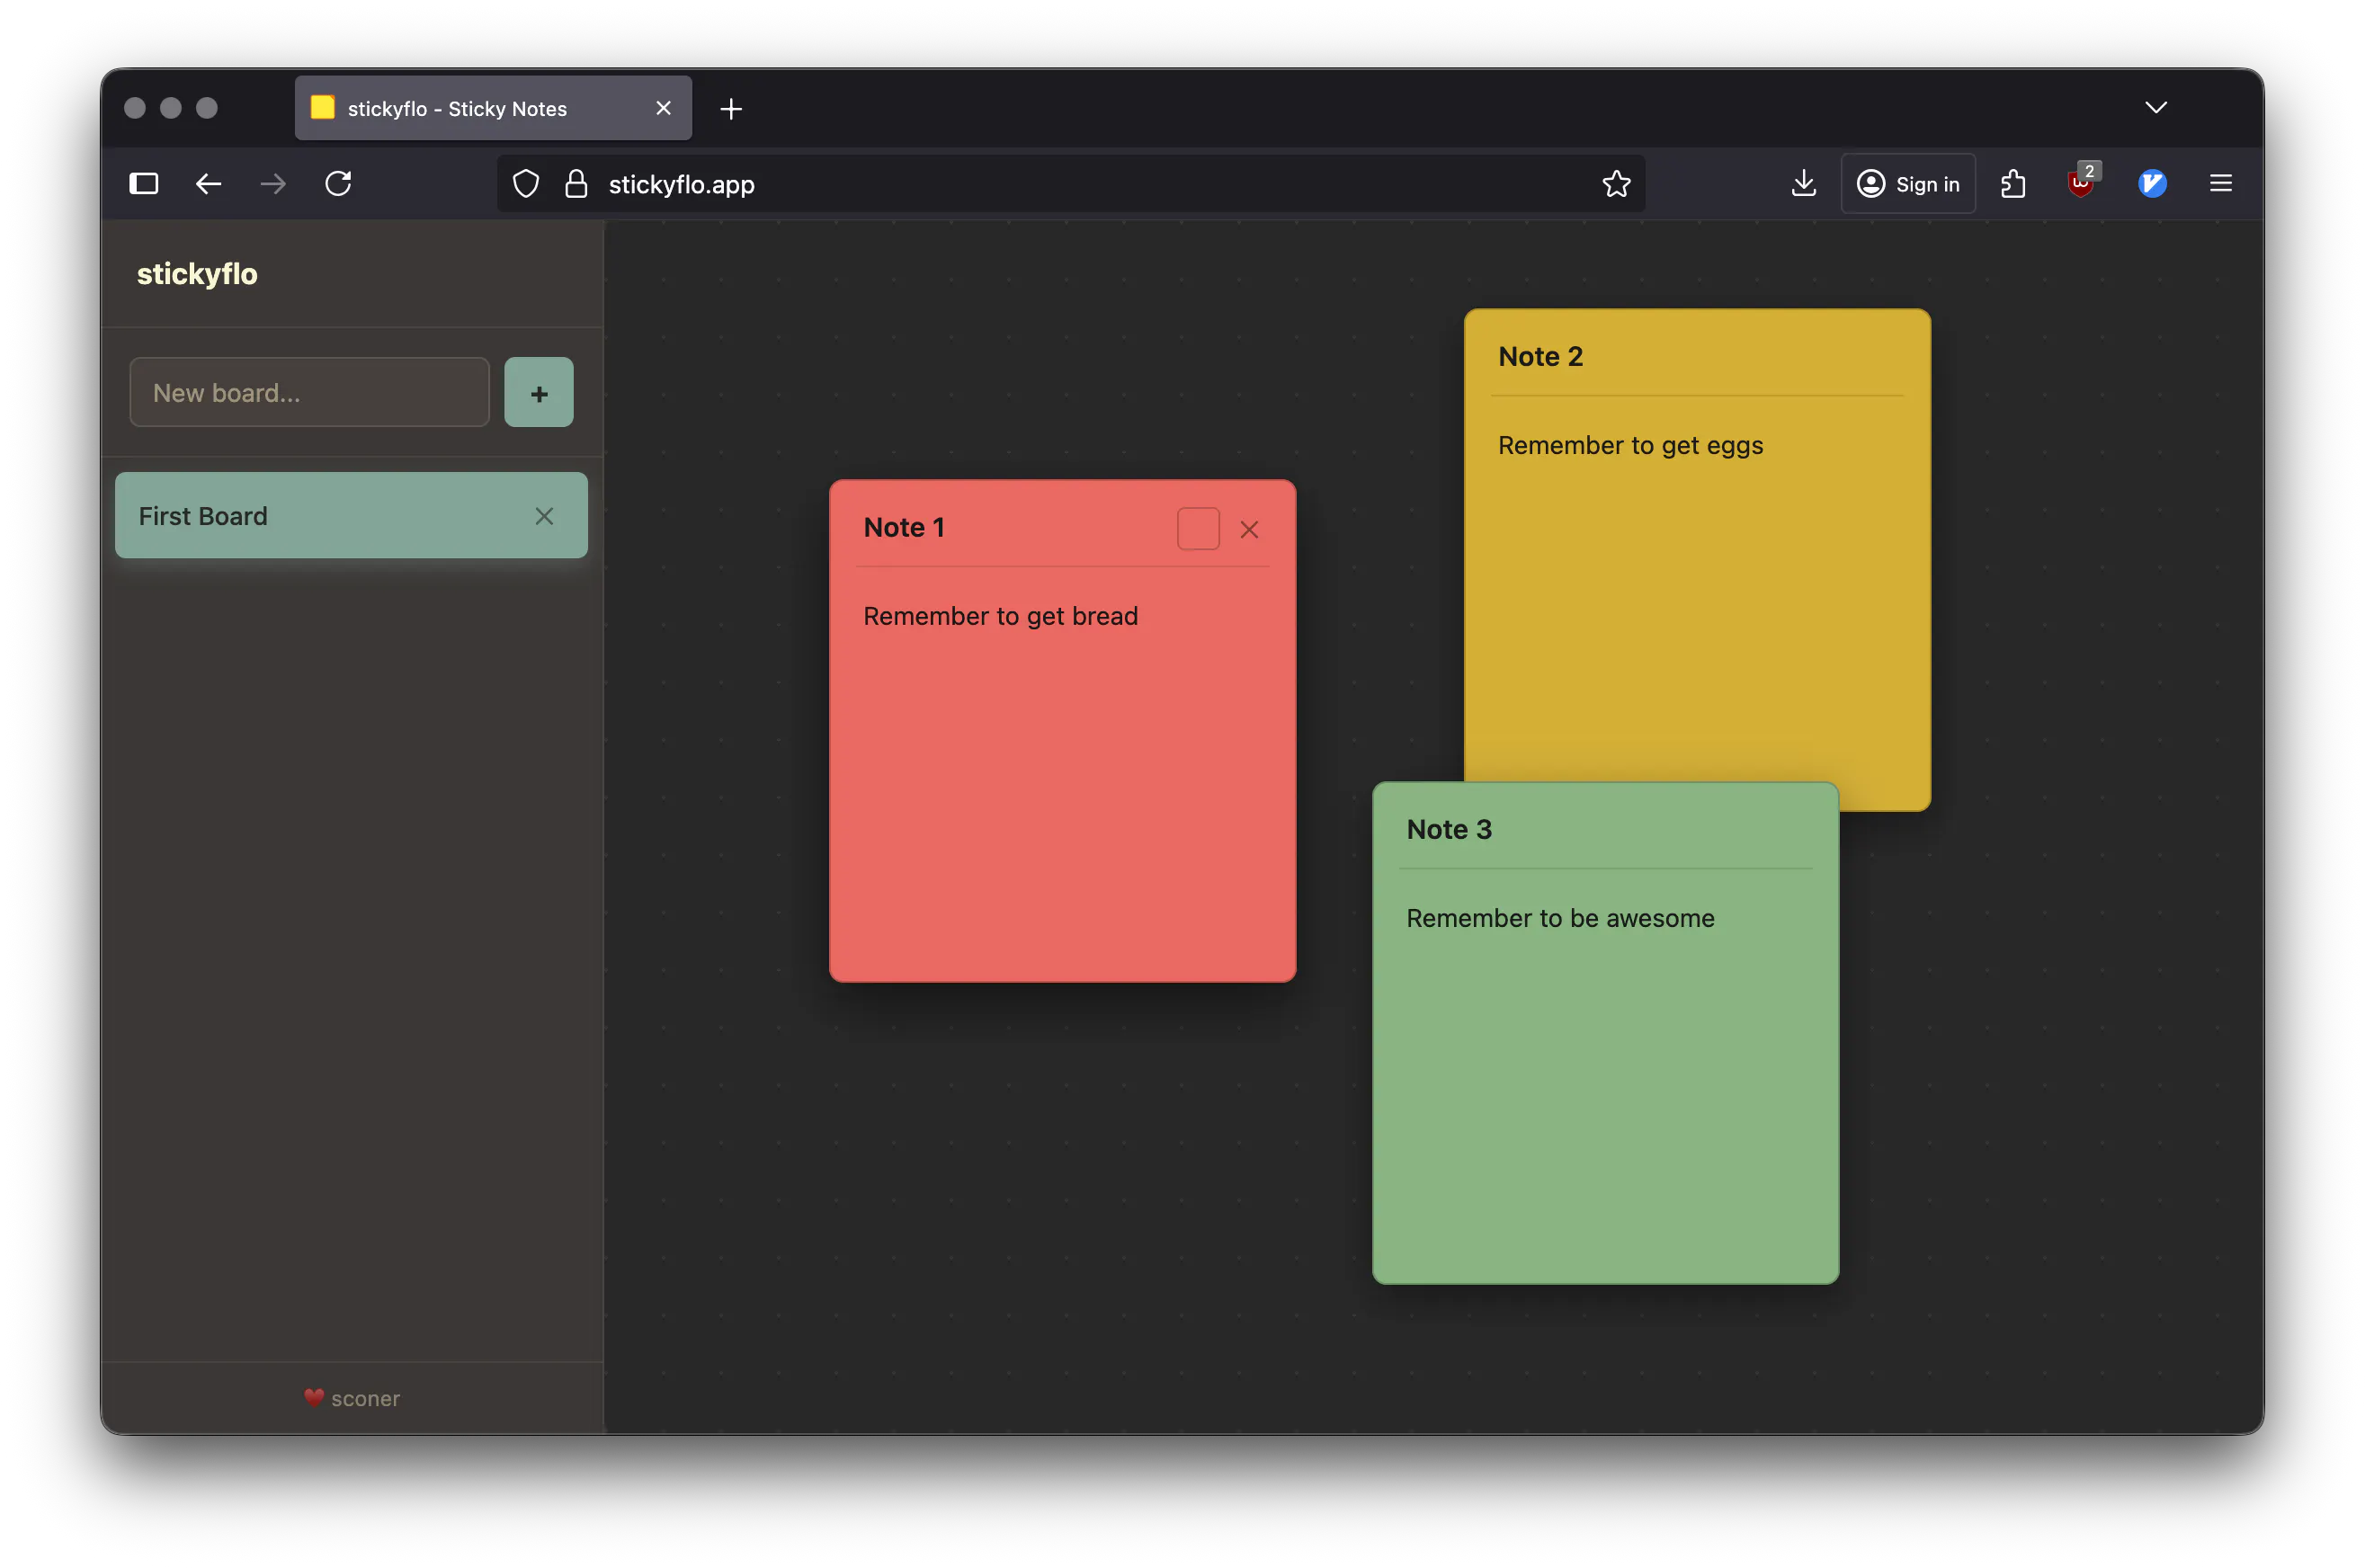Screen dimensions: 2365x1568
Task: Open the uBlock Origin extension icon
Action: [x=2081, y=183]
